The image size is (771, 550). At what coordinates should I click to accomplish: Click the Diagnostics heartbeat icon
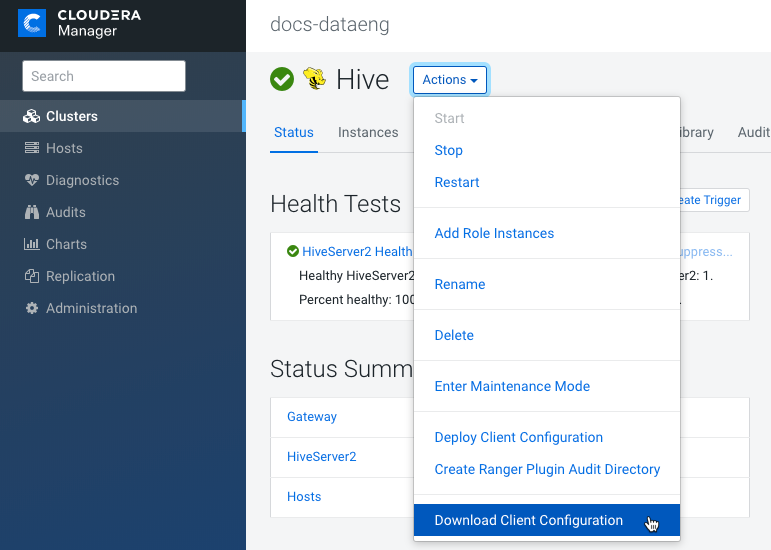click(31, 180)
